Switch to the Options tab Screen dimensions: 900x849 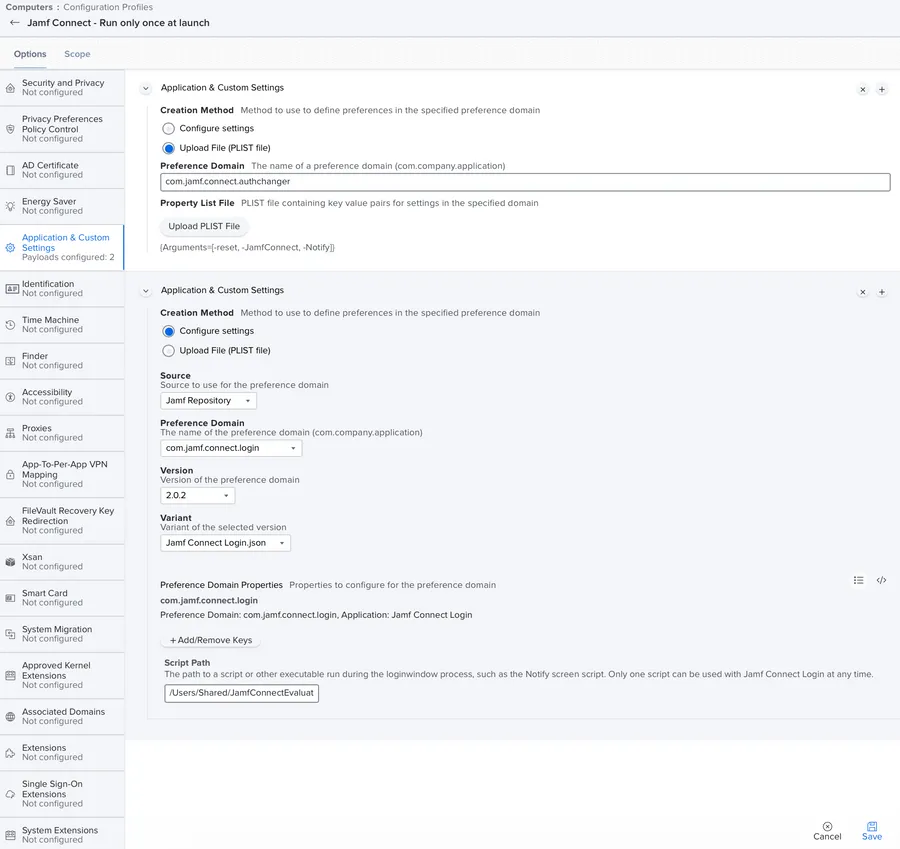pyautogui.click(x=30, y=54)
